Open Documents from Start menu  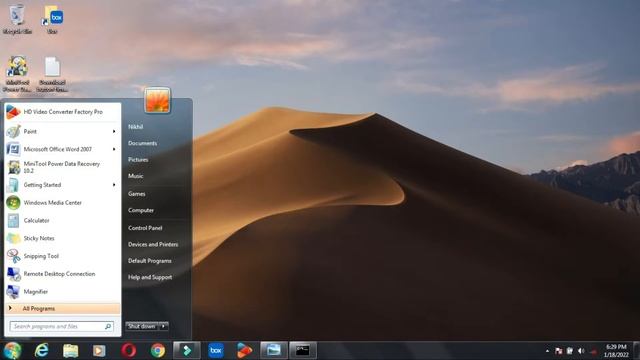[x=142, y=143]
